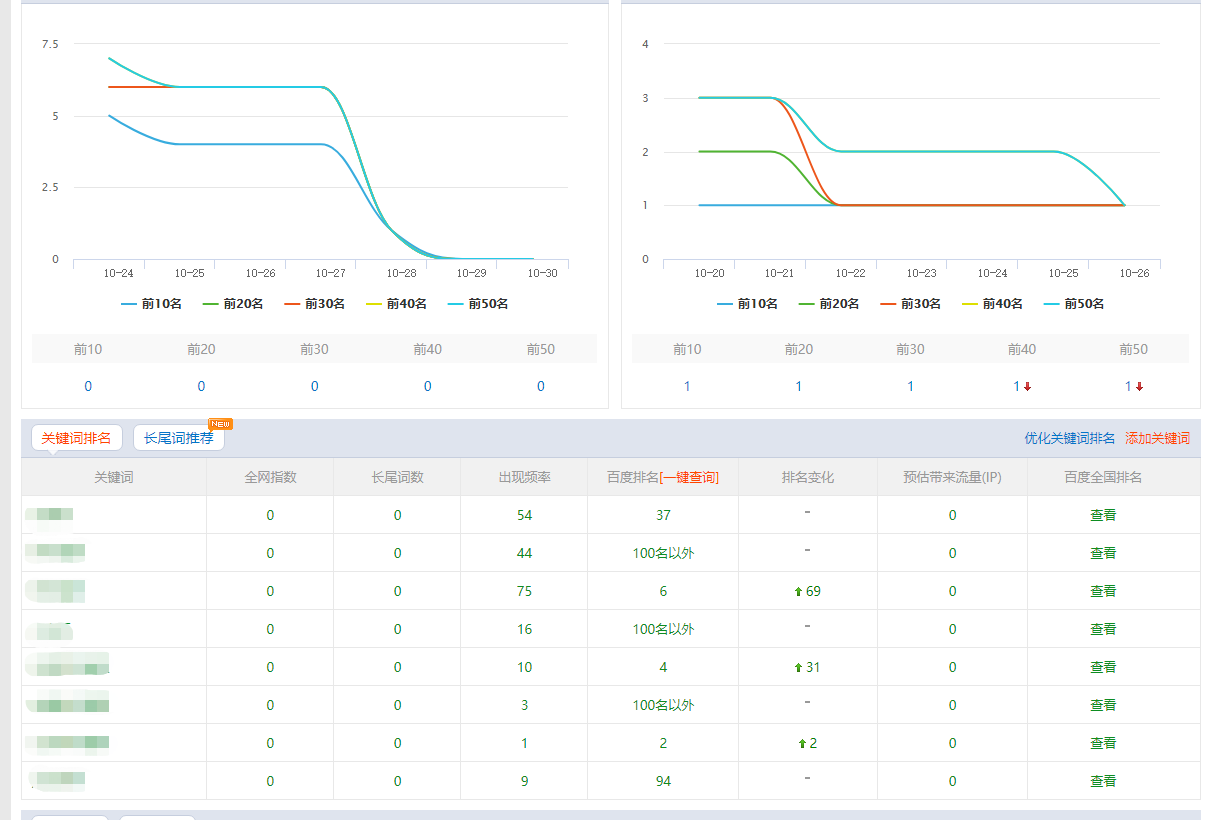Click the red down arrow under 前50
This screenshot has width=1209, height=820.
click(1139, 387)
